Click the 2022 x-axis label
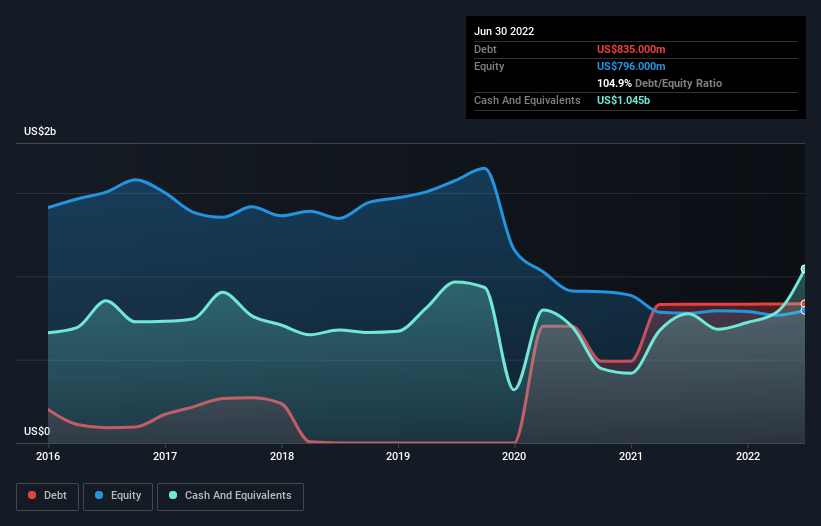 pyautogui.click(x=748, y=456)
